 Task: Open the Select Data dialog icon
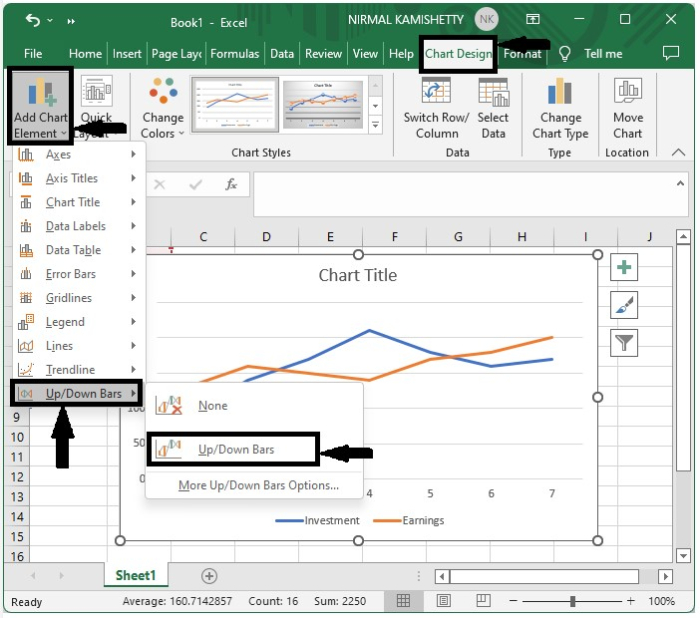(493, 92)
